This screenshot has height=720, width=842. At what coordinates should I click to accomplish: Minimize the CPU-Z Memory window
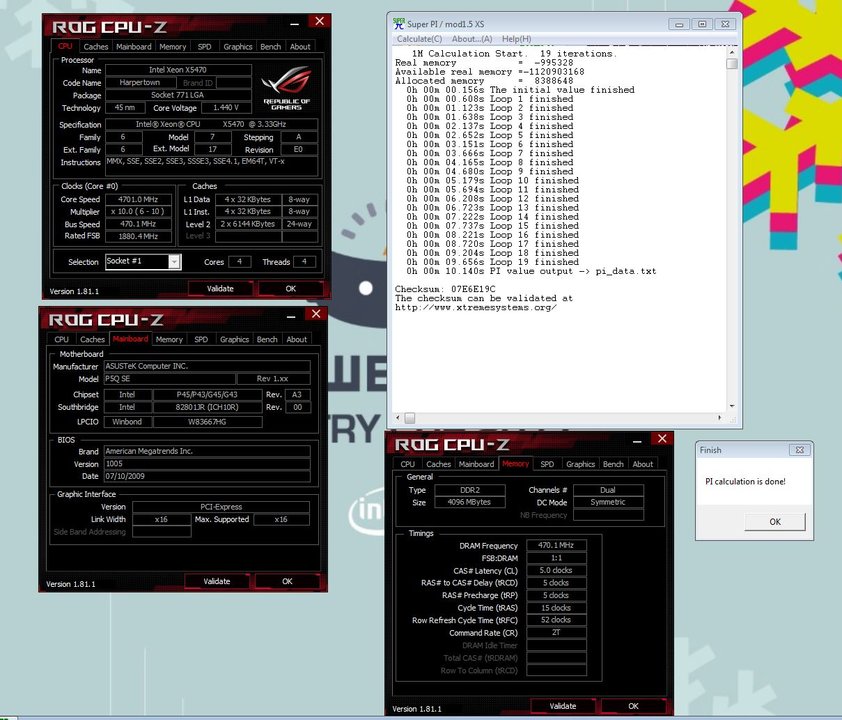637,440
